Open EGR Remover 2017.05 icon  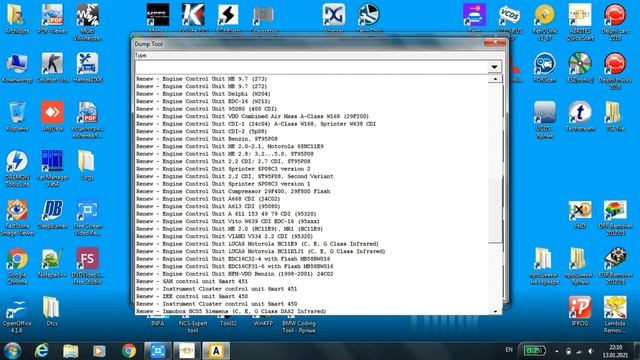click(615, 266)
